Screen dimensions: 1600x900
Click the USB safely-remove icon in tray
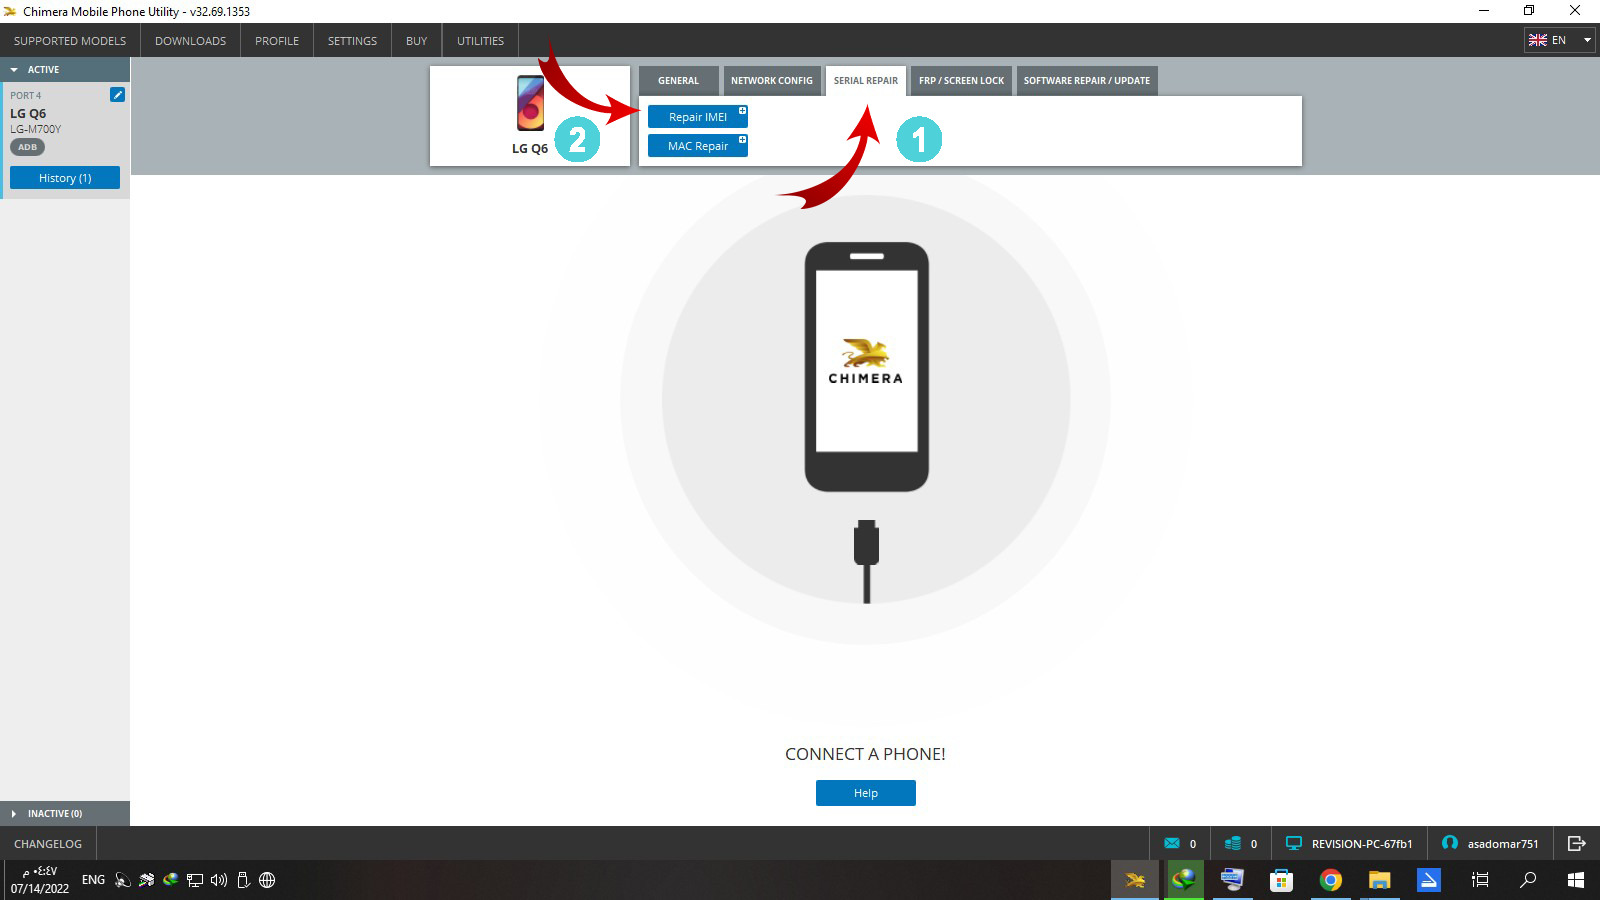click(243, 880)
